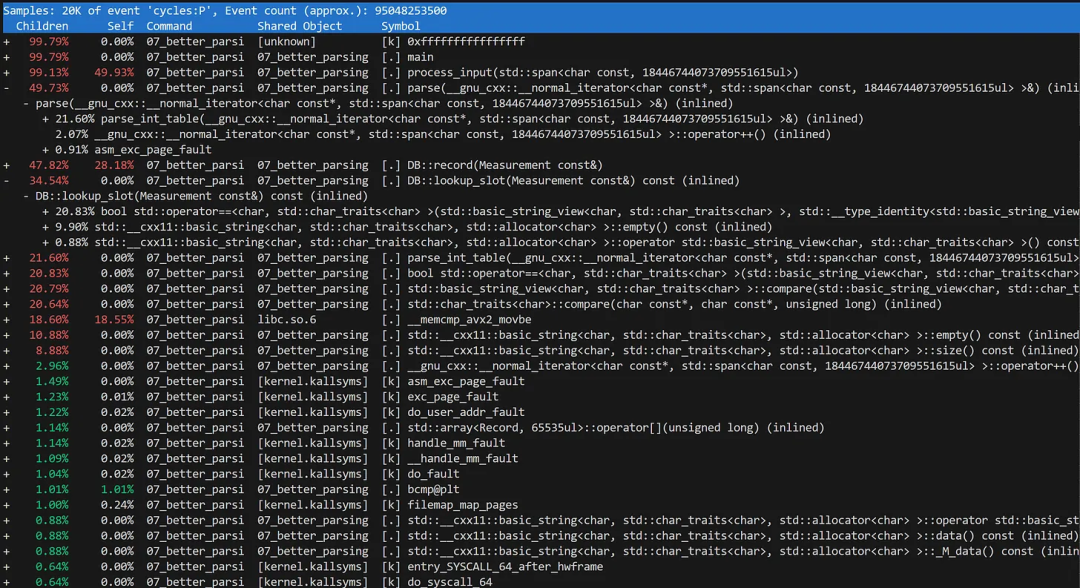Expand the top-level 21.60% parse_int_table row
This screenshot has height=588, width=1080.
click(x=6, y=258)
